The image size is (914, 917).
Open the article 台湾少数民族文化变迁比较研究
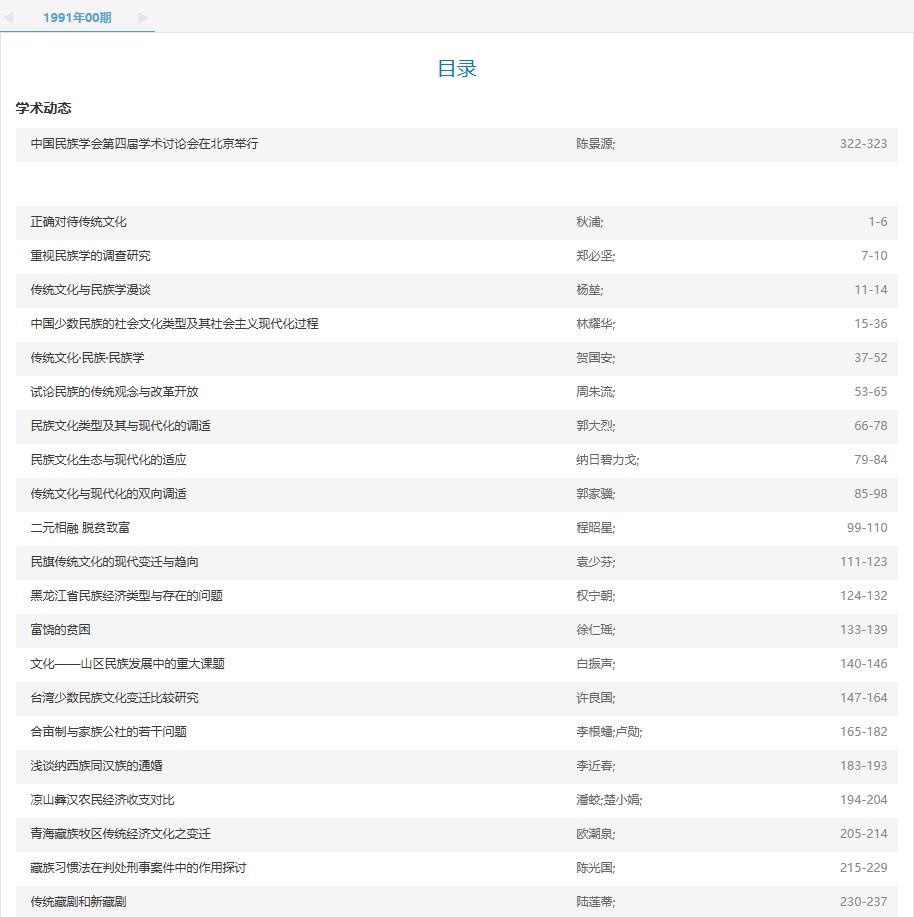pyautogui.click(x=121, y=698)
